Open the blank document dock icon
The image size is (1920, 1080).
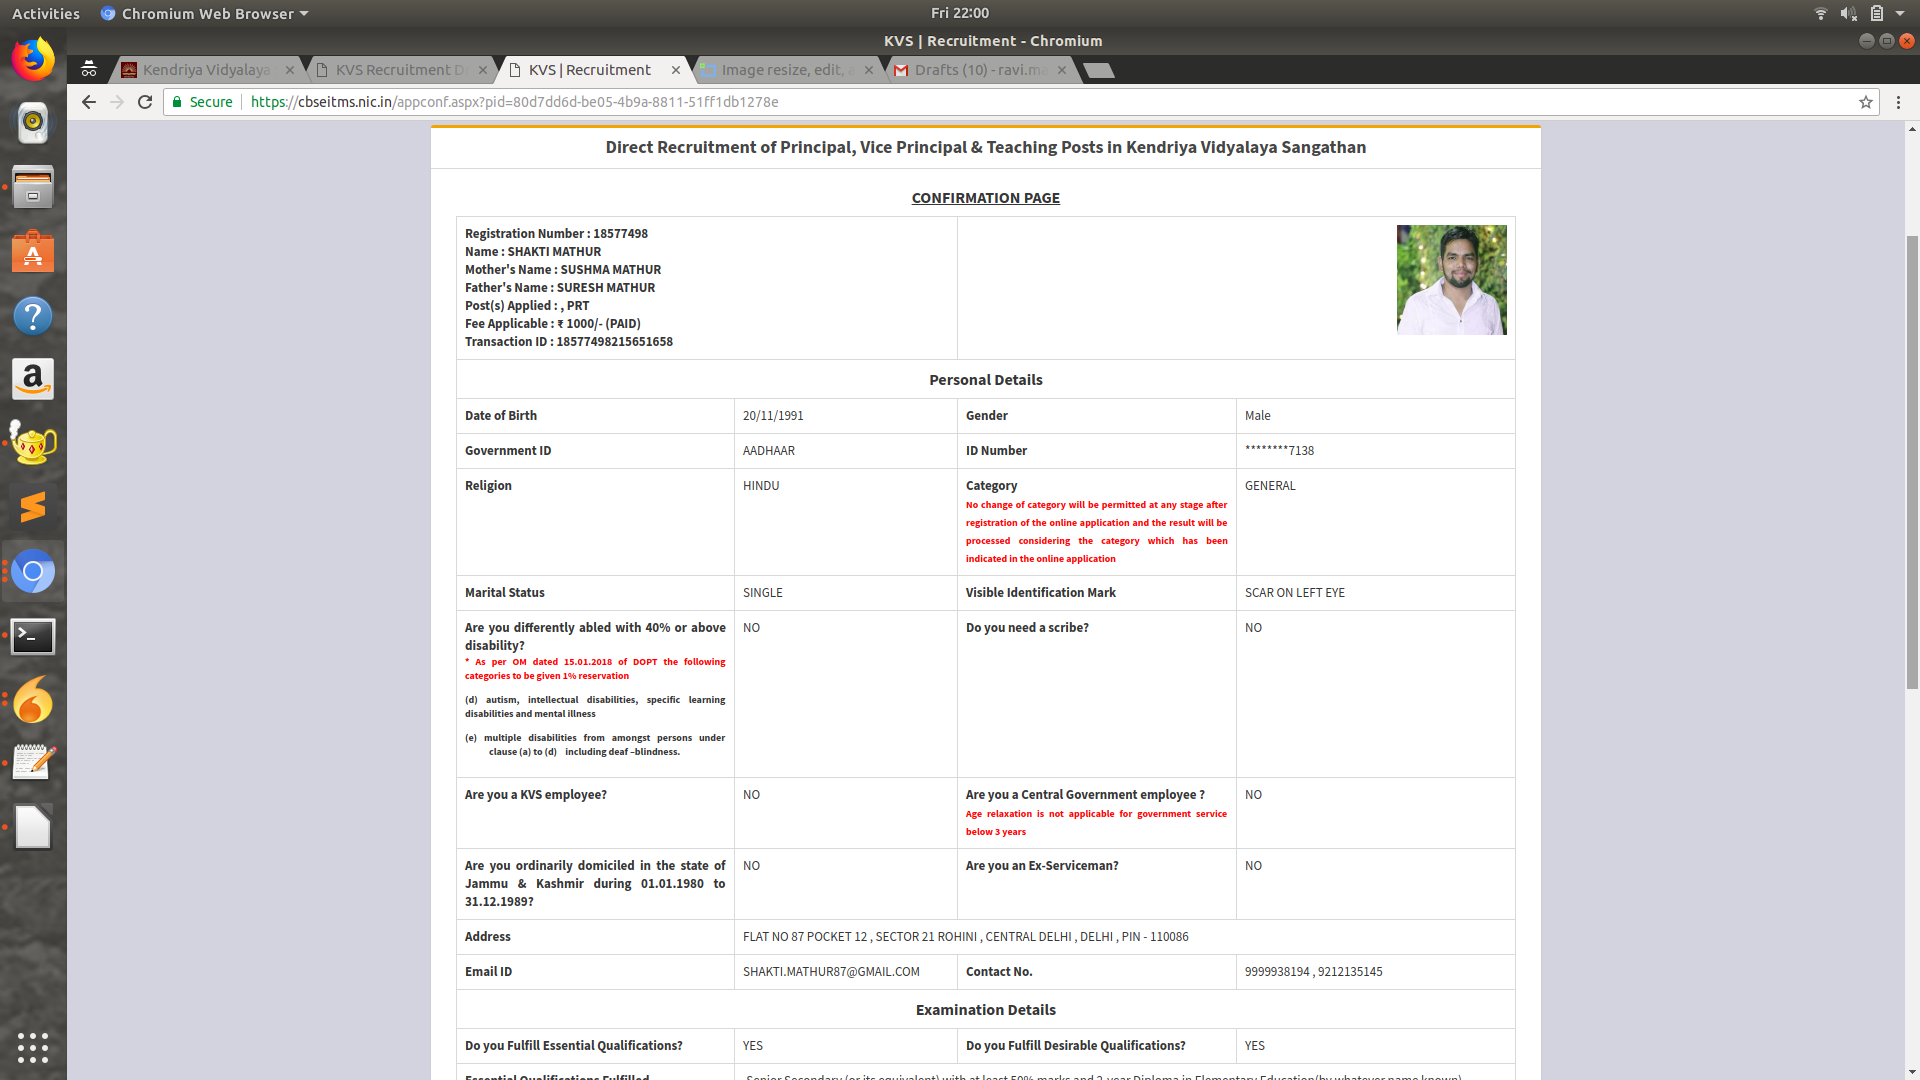(33, 827)
